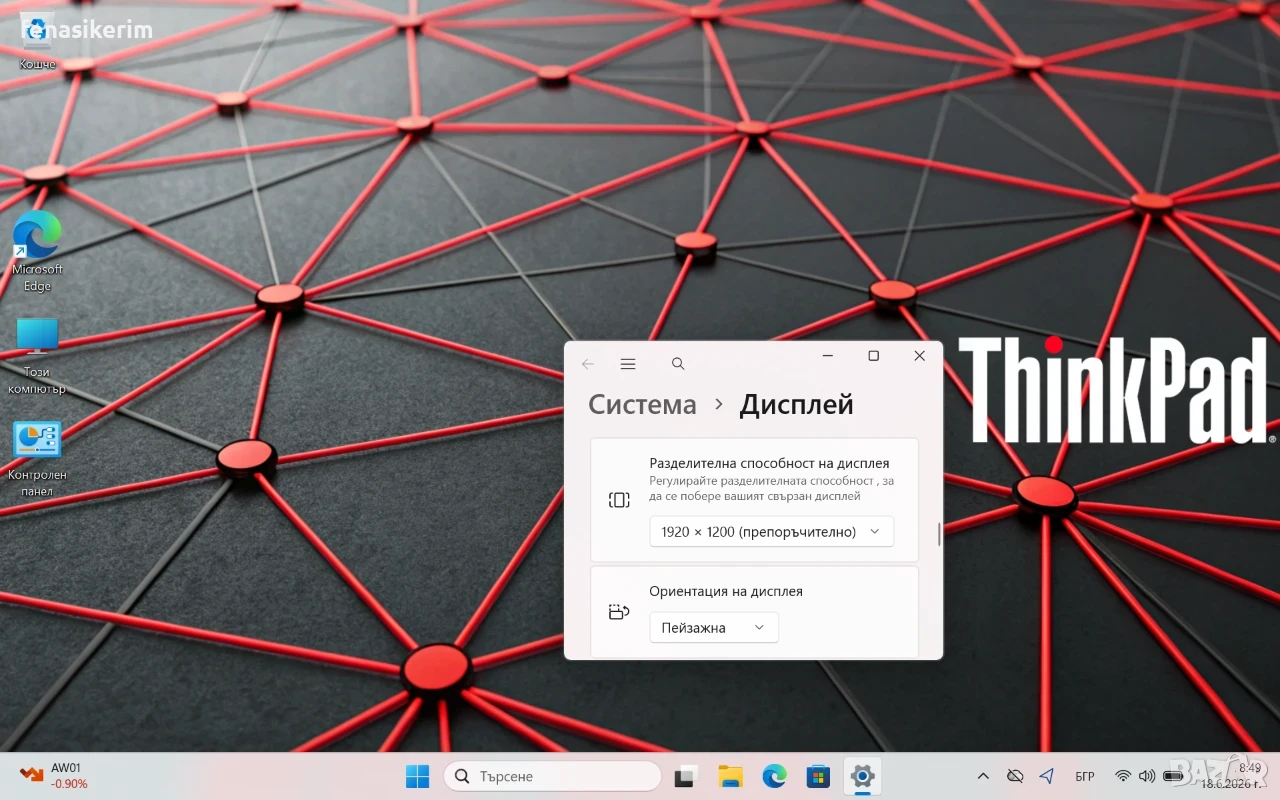
Task: Click the Task View taskbar icon
Action: click(x=686, y=776)
